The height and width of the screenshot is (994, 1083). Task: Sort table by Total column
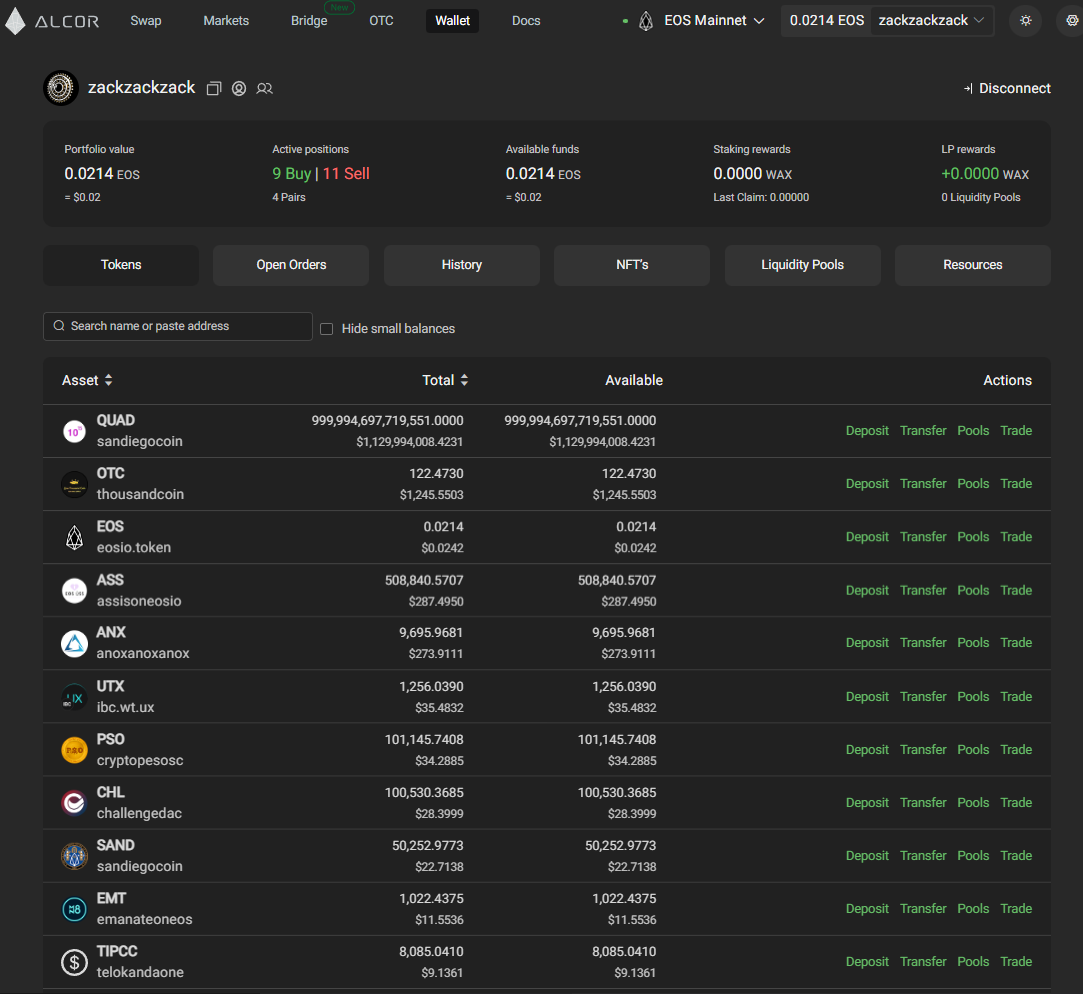click(445, 381)
